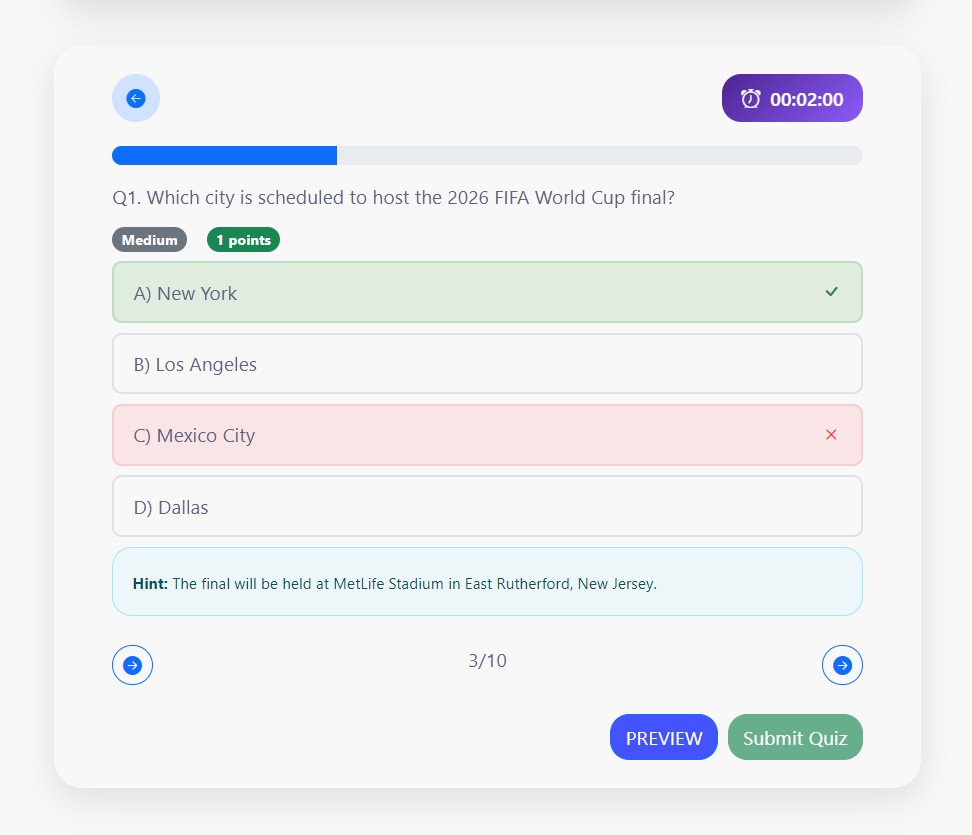
Task: Click the blue quiz progress bar
Action: [225, 155]
